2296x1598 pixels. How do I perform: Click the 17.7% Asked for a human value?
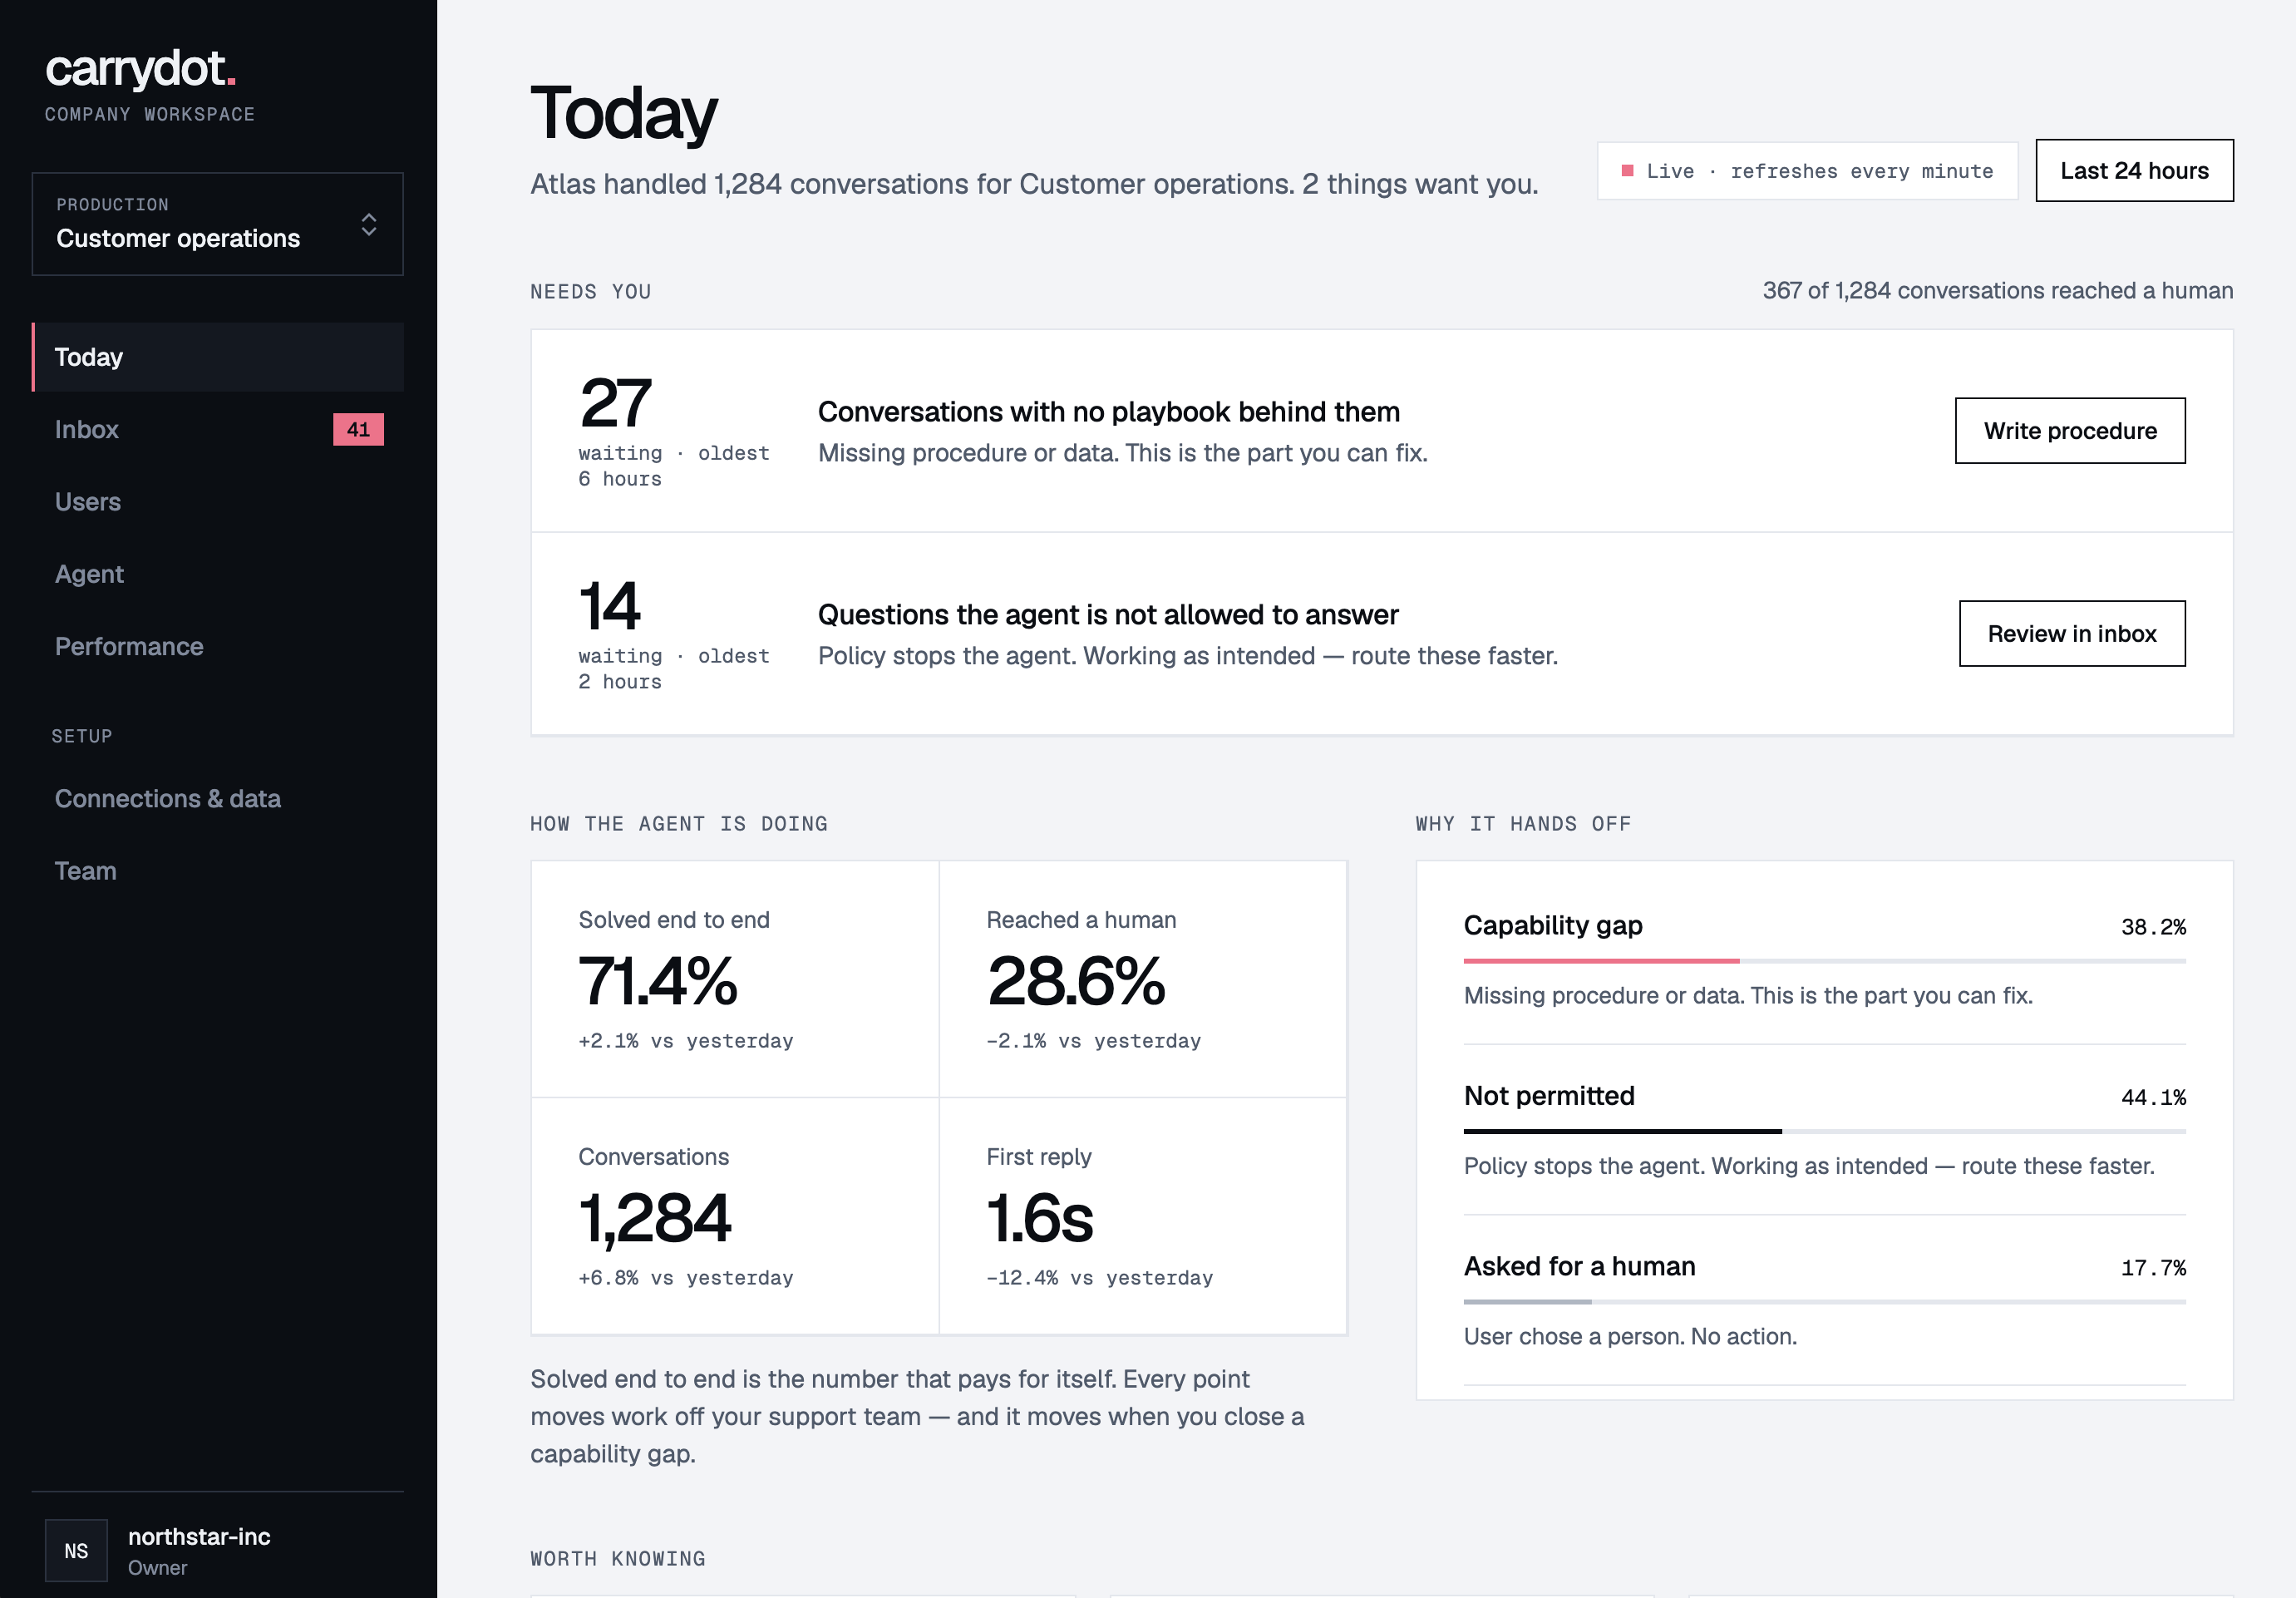pyautogui.click(x=2153, y=1268)
